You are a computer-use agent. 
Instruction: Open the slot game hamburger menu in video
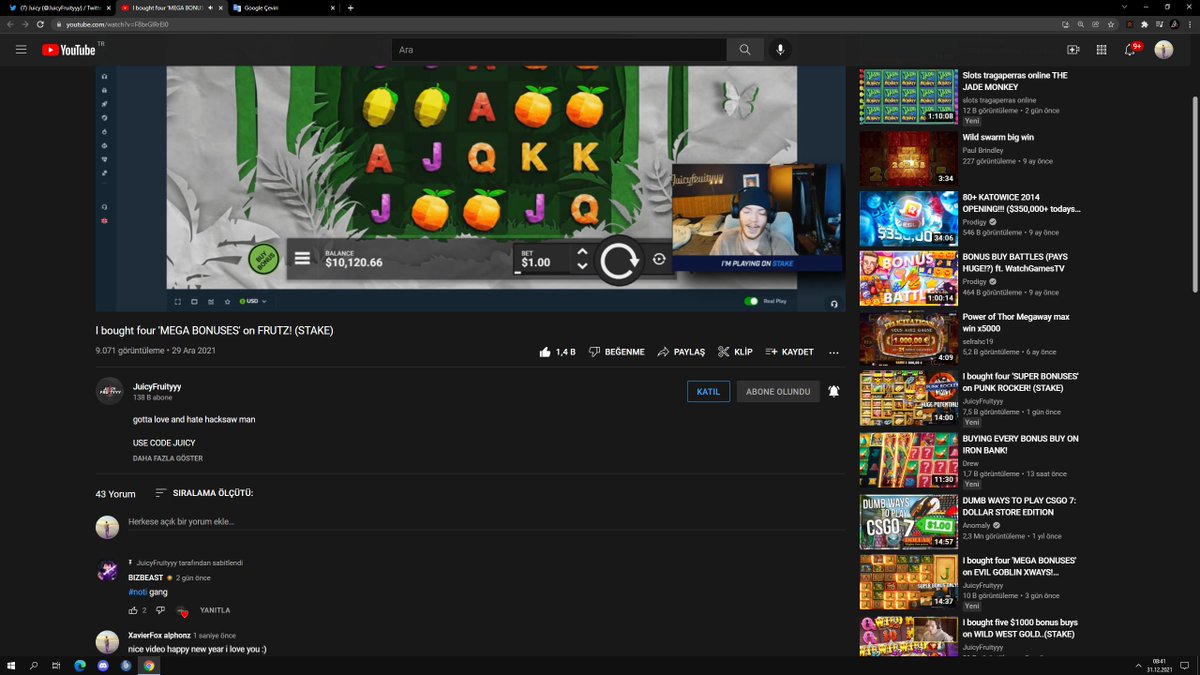coord(302,259)
